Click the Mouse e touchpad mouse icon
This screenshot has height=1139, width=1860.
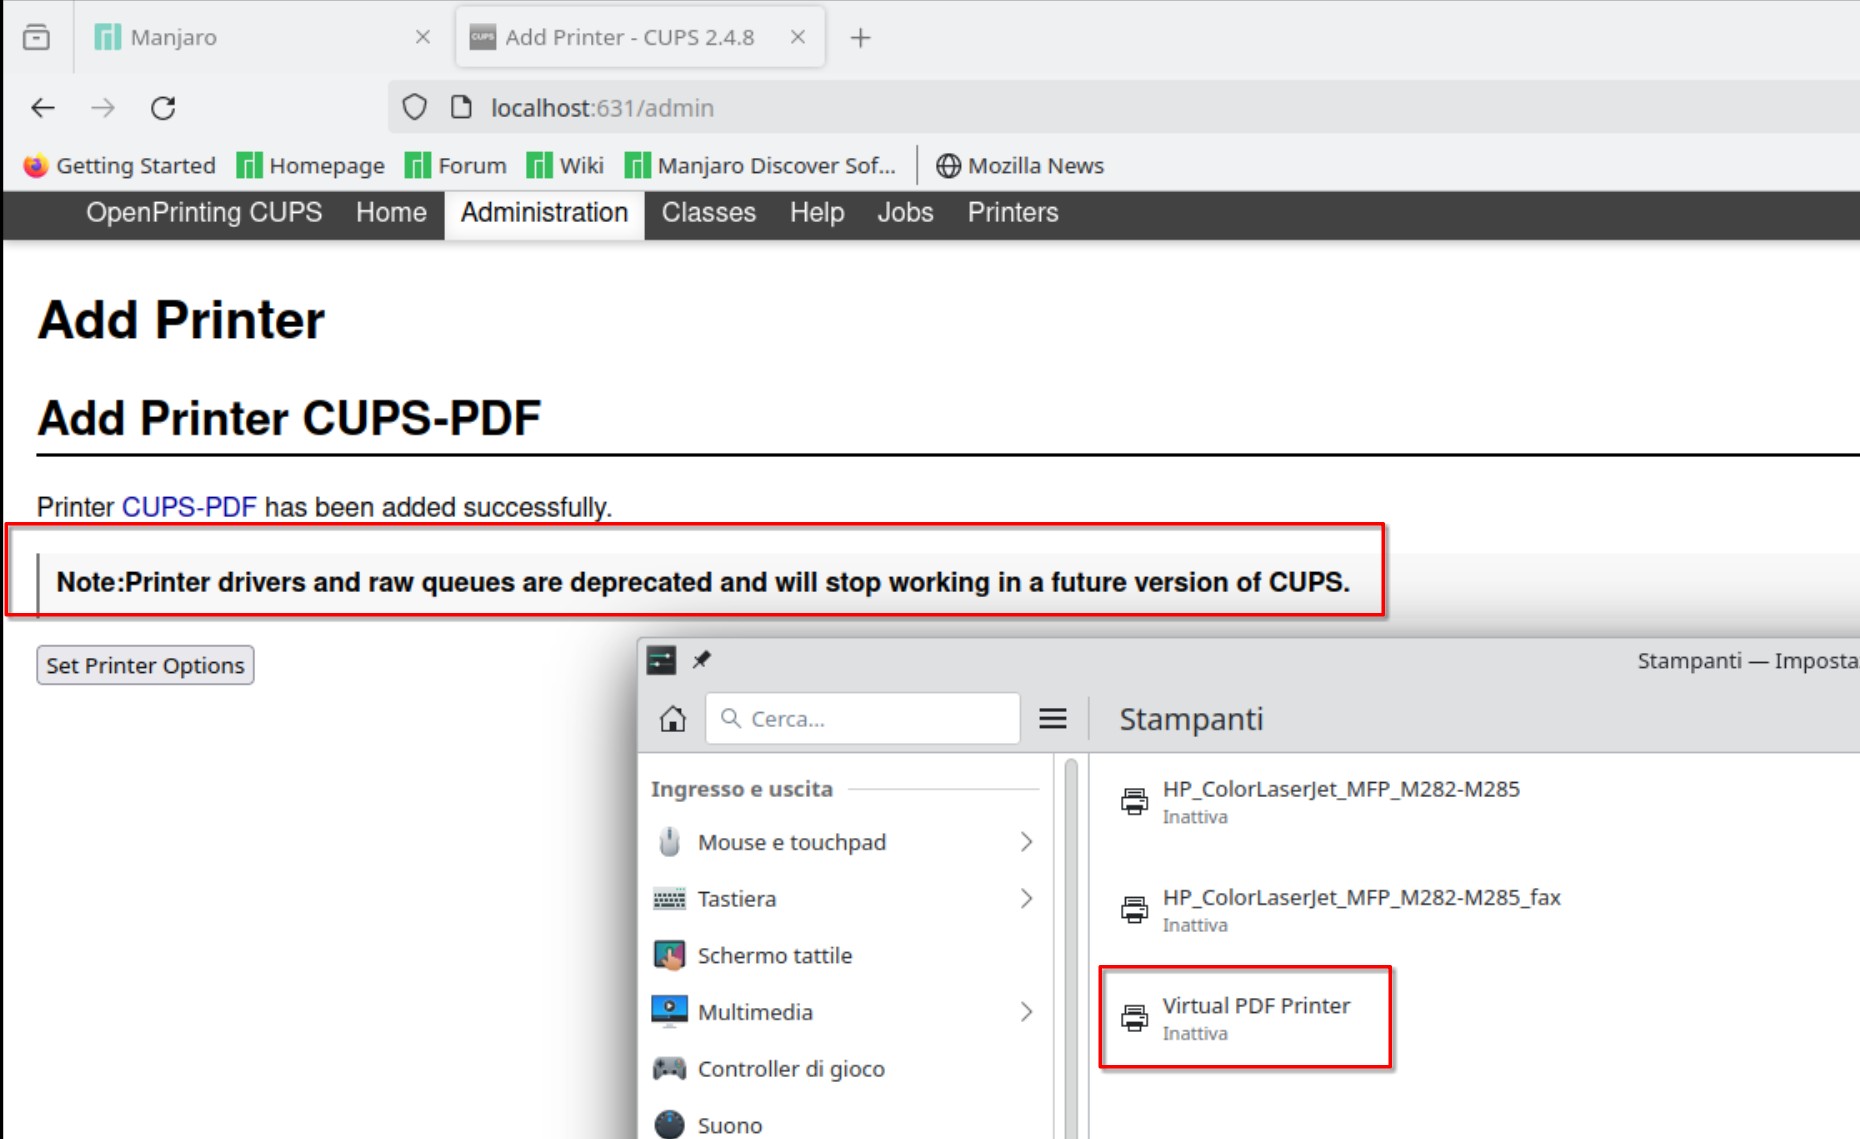(670, 842)
